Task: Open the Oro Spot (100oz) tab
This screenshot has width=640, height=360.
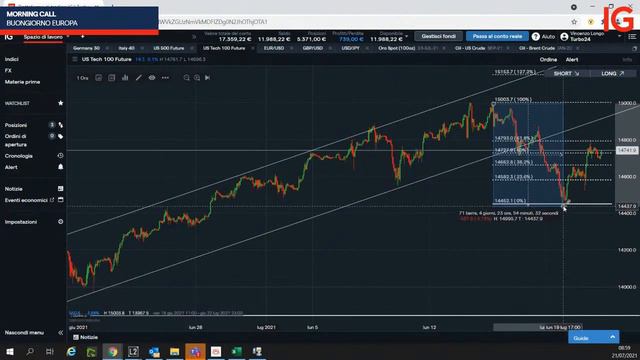Action: click(x=396, y=48)
